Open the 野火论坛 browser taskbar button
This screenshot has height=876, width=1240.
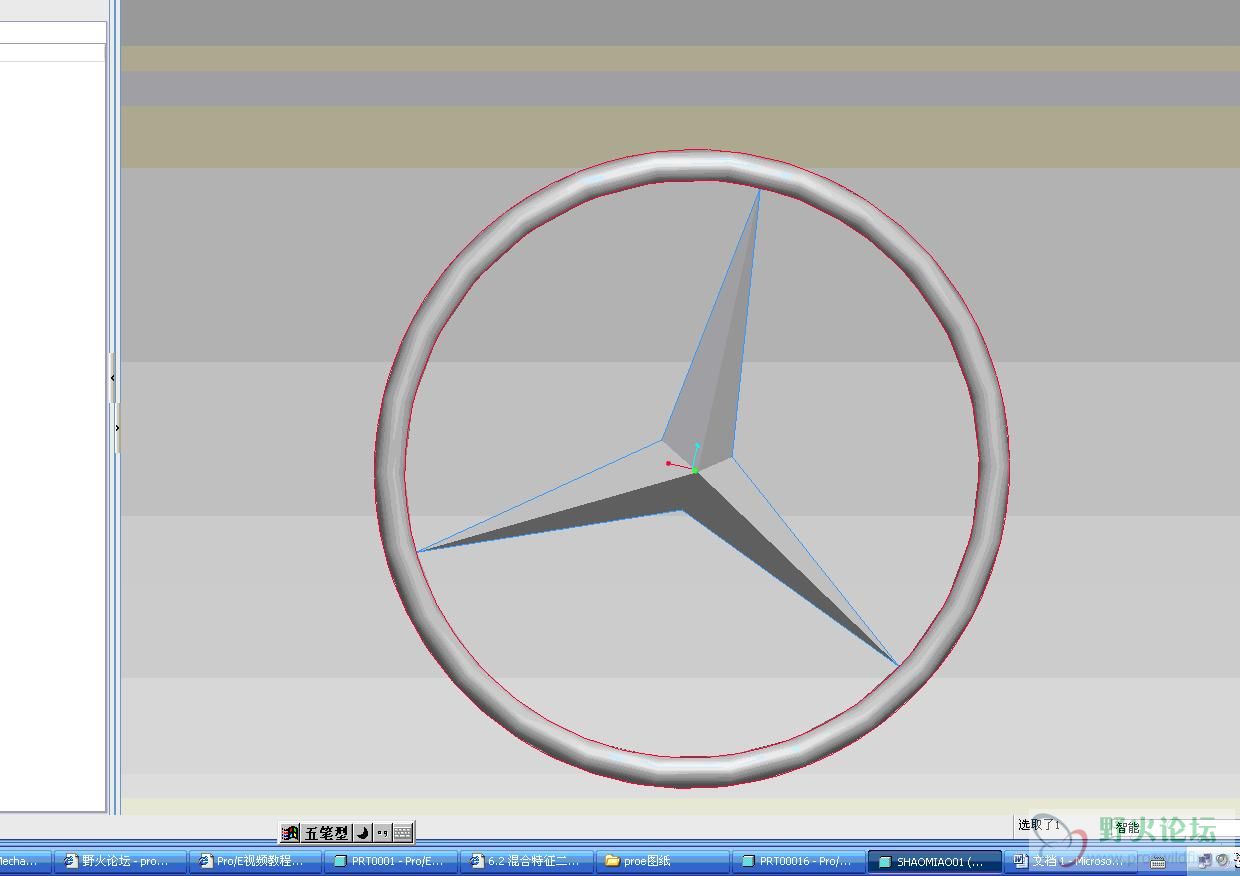click(119, 861)
